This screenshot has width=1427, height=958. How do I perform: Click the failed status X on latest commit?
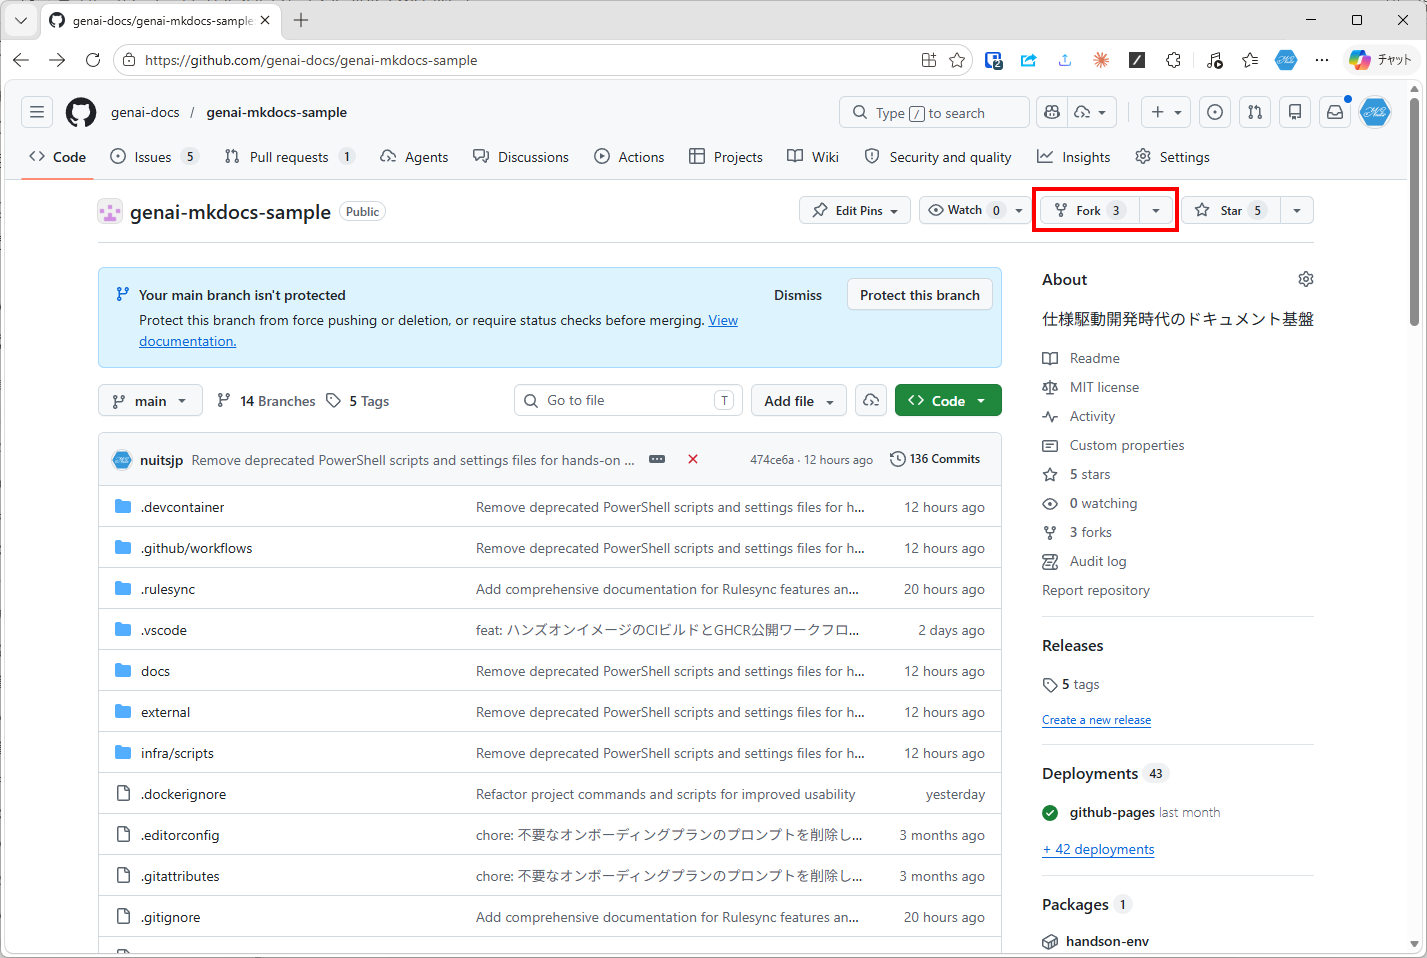(x=693, y=459)
